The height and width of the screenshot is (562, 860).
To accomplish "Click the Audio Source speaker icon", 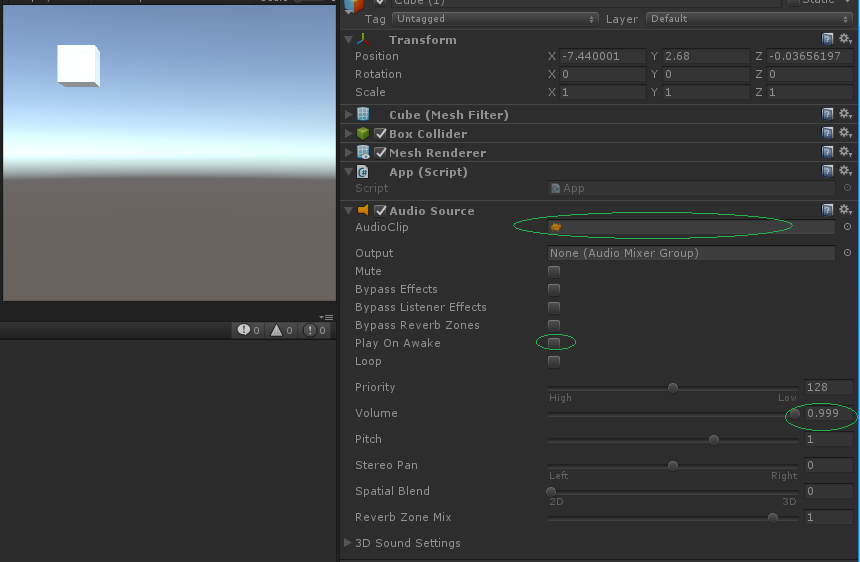I will click(363, 210).
